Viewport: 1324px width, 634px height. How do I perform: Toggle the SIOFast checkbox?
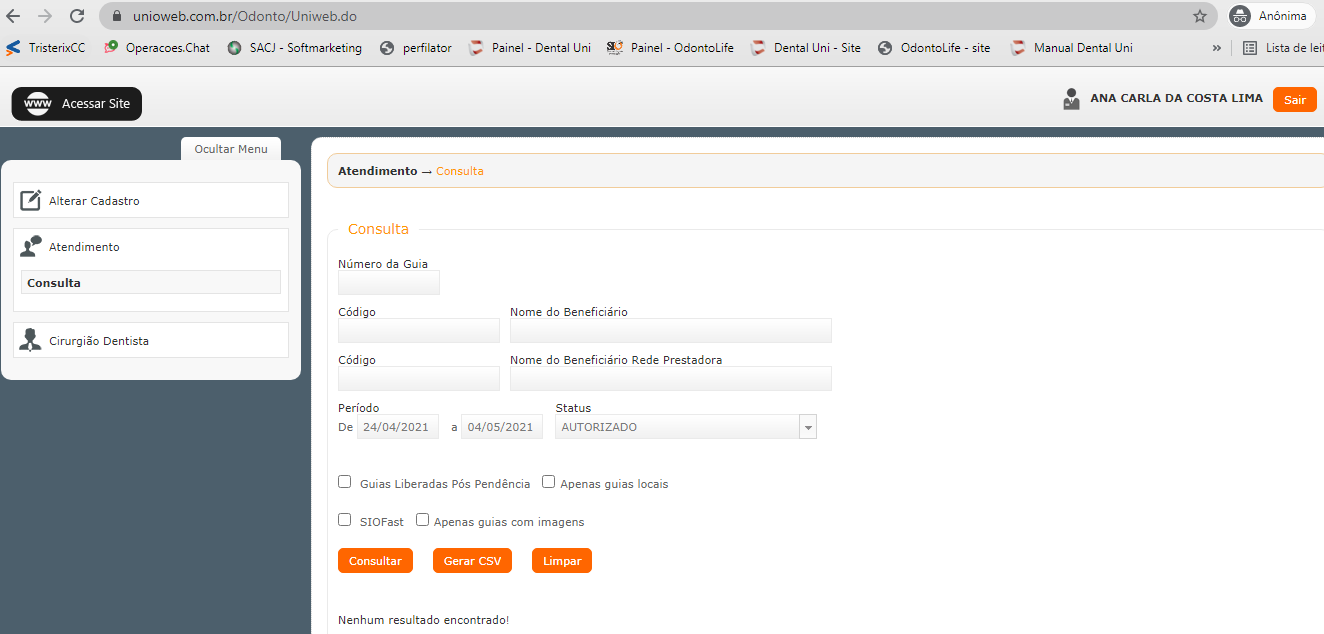(345, 520)
